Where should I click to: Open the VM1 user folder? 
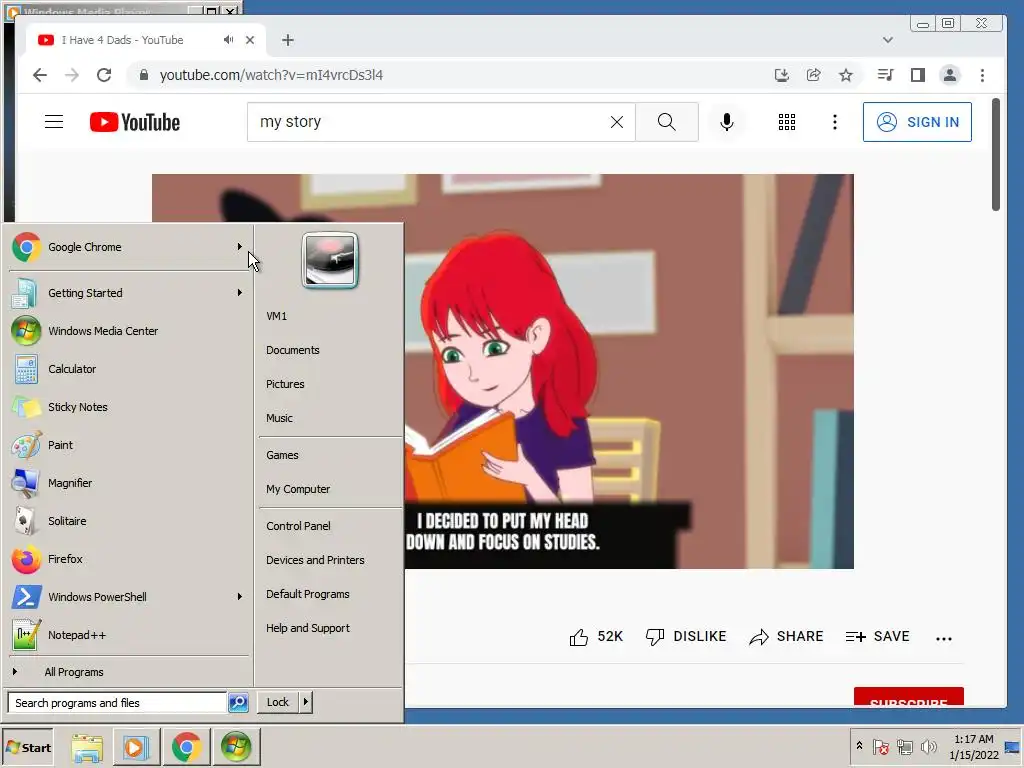tap(276, 316)
